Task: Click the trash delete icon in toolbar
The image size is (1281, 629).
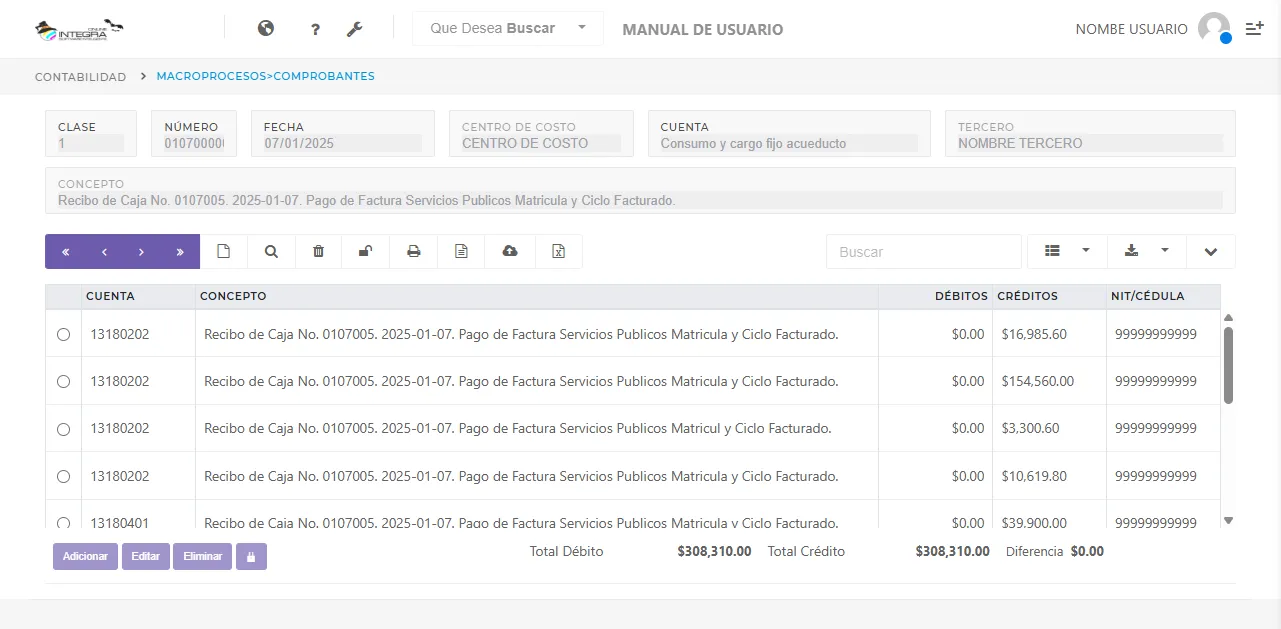Action: [318, 252]
